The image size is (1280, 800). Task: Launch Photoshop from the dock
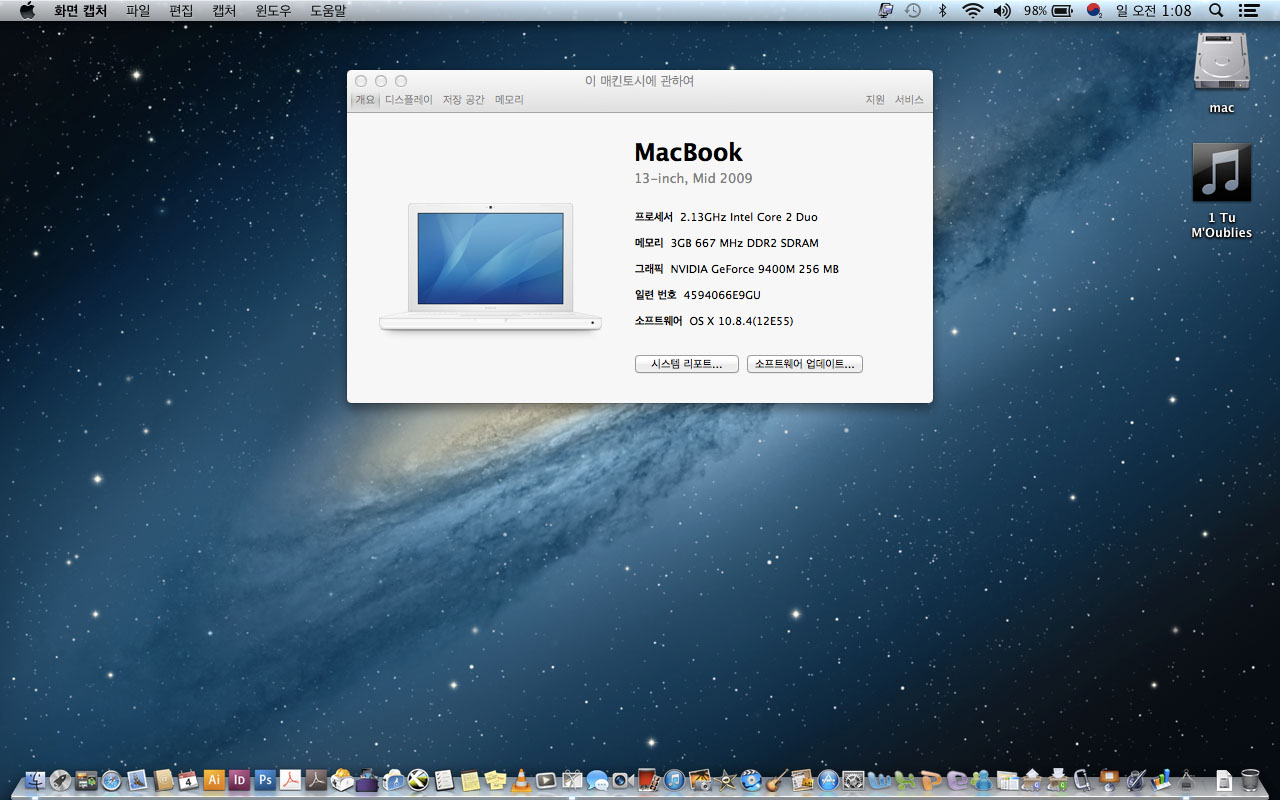pyautogui.click(x=265, y=780)
